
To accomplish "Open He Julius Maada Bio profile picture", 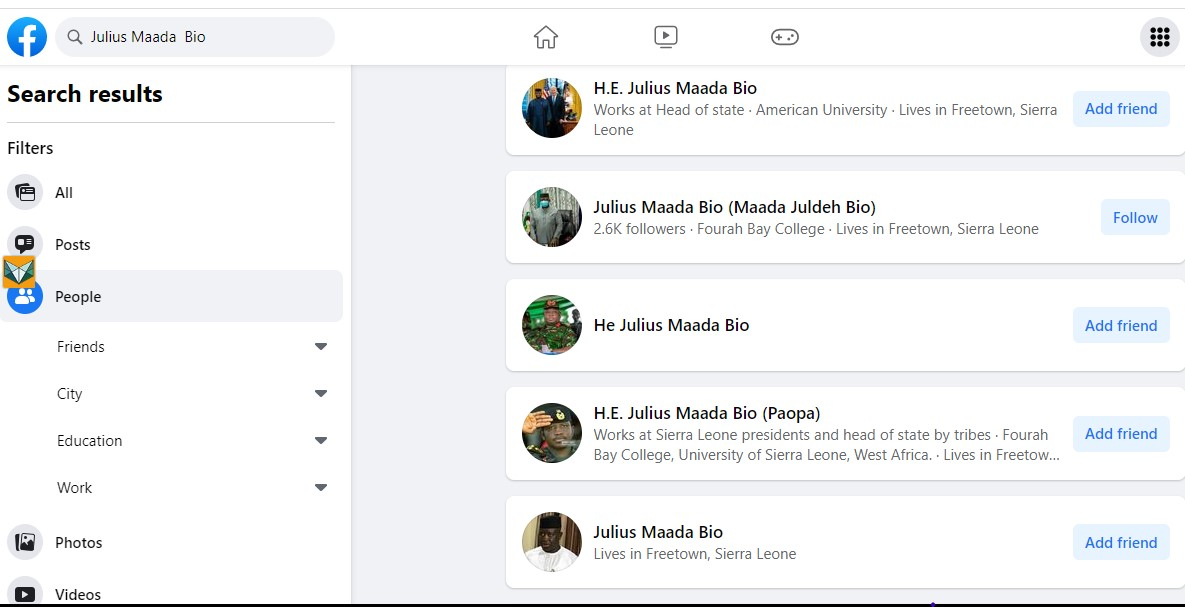I will (x=552, y=325).
